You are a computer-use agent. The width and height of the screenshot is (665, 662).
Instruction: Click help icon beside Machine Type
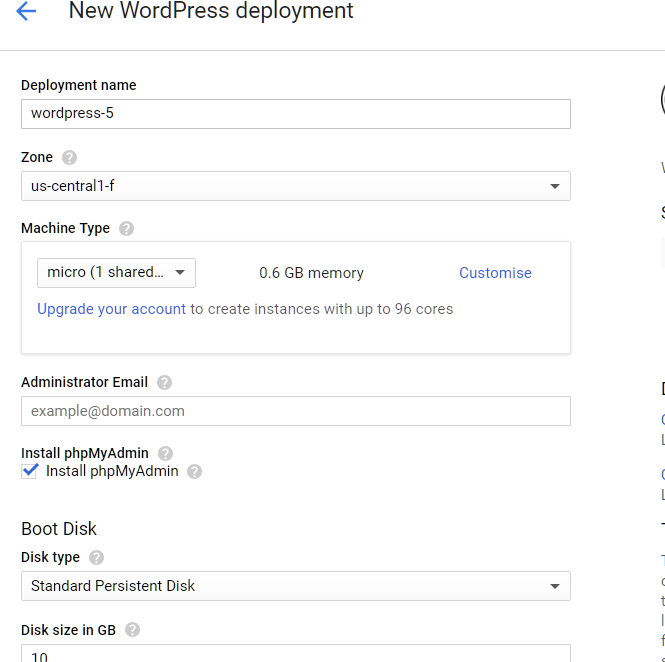point(126,229)
